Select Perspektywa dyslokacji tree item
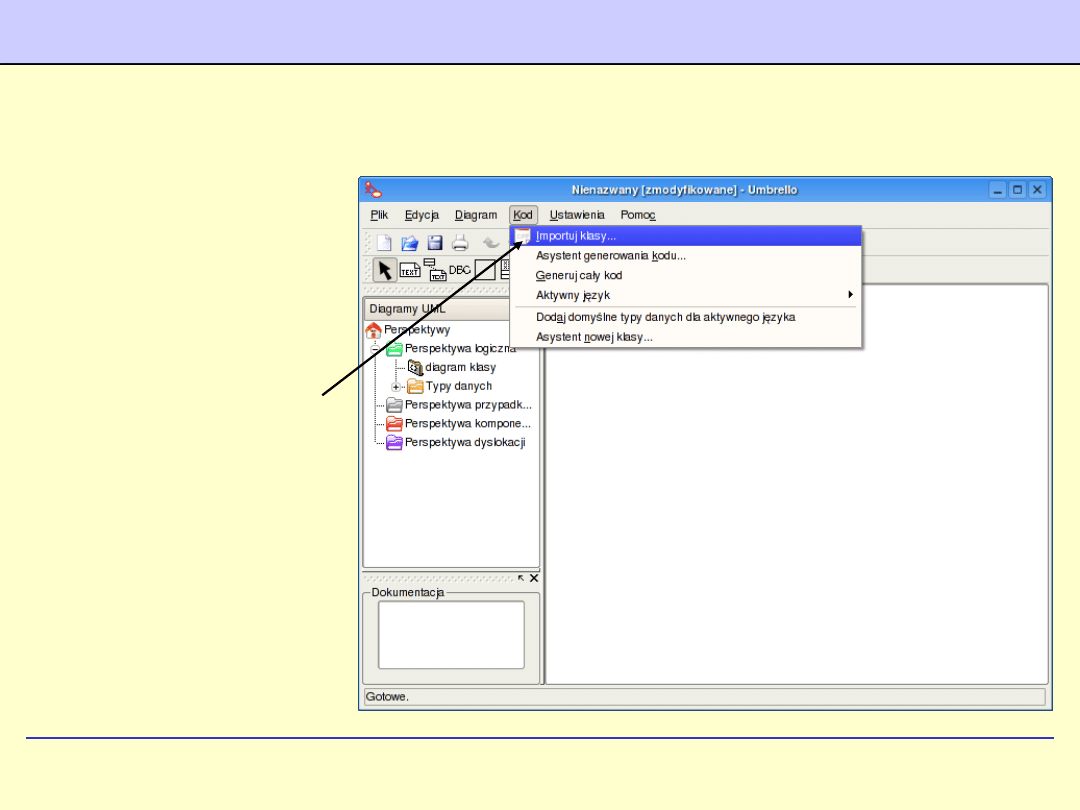 tap(464, 442)
